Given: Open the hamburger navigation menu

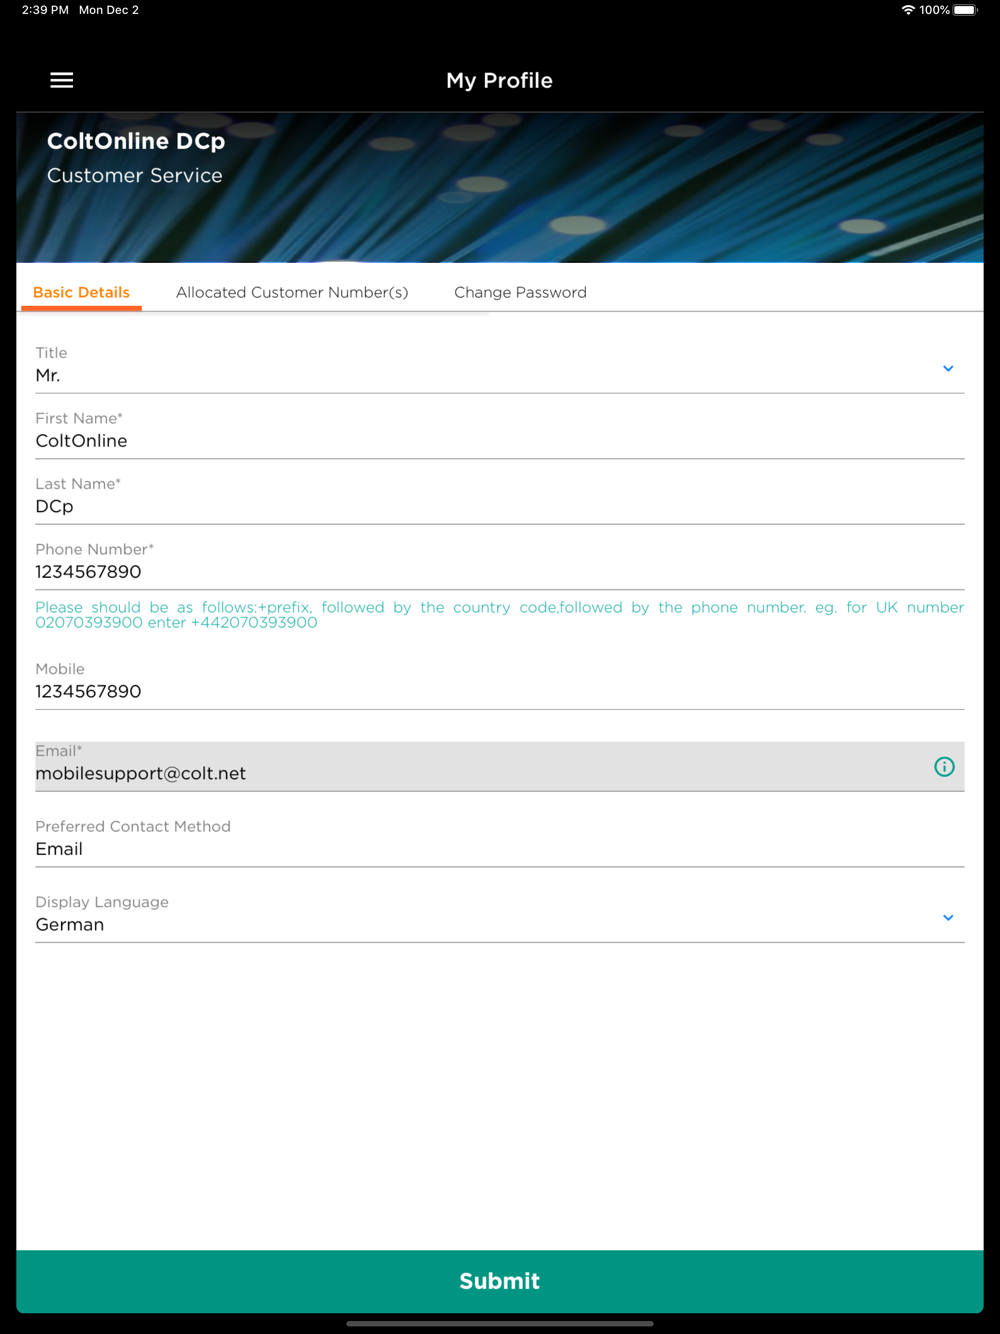Looking at the screenshot, I should [62, 80].
